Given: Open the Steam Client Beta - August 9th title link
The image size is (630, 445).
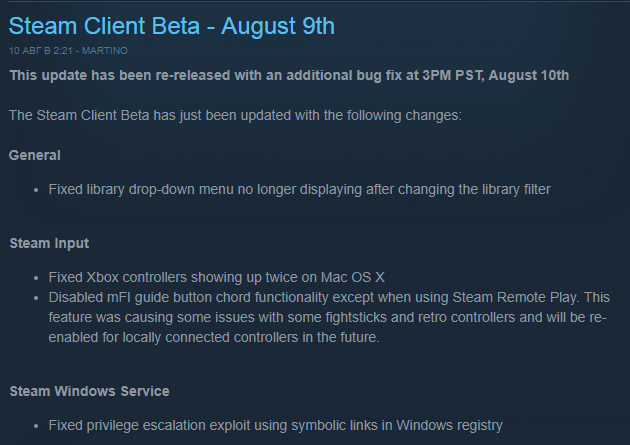Looking at the screenshot, I should tap(172, 26).
